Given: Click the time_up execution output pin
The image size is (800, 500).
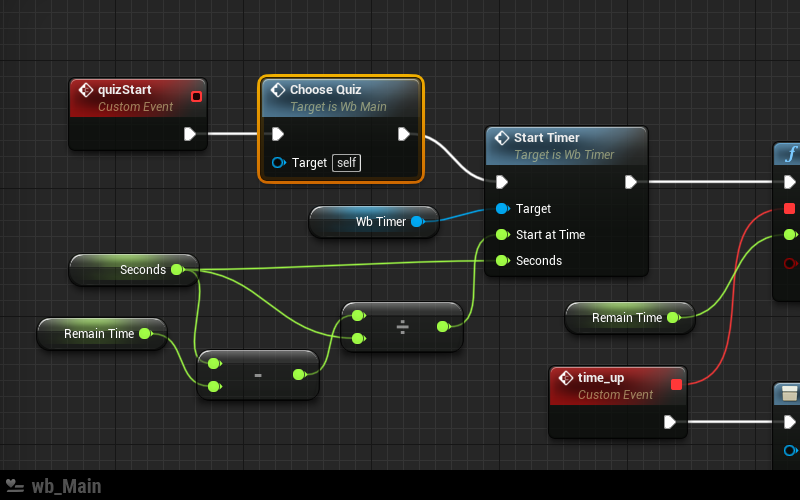Looking at the screenshot, I should tap(670, 422).
